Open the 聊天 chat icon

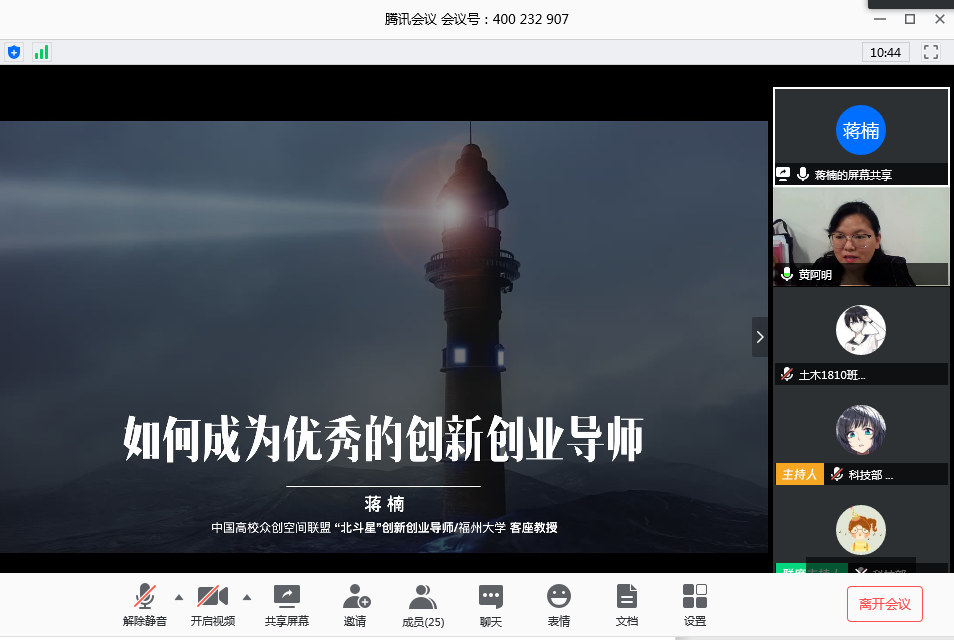click(x=490, y=604)
